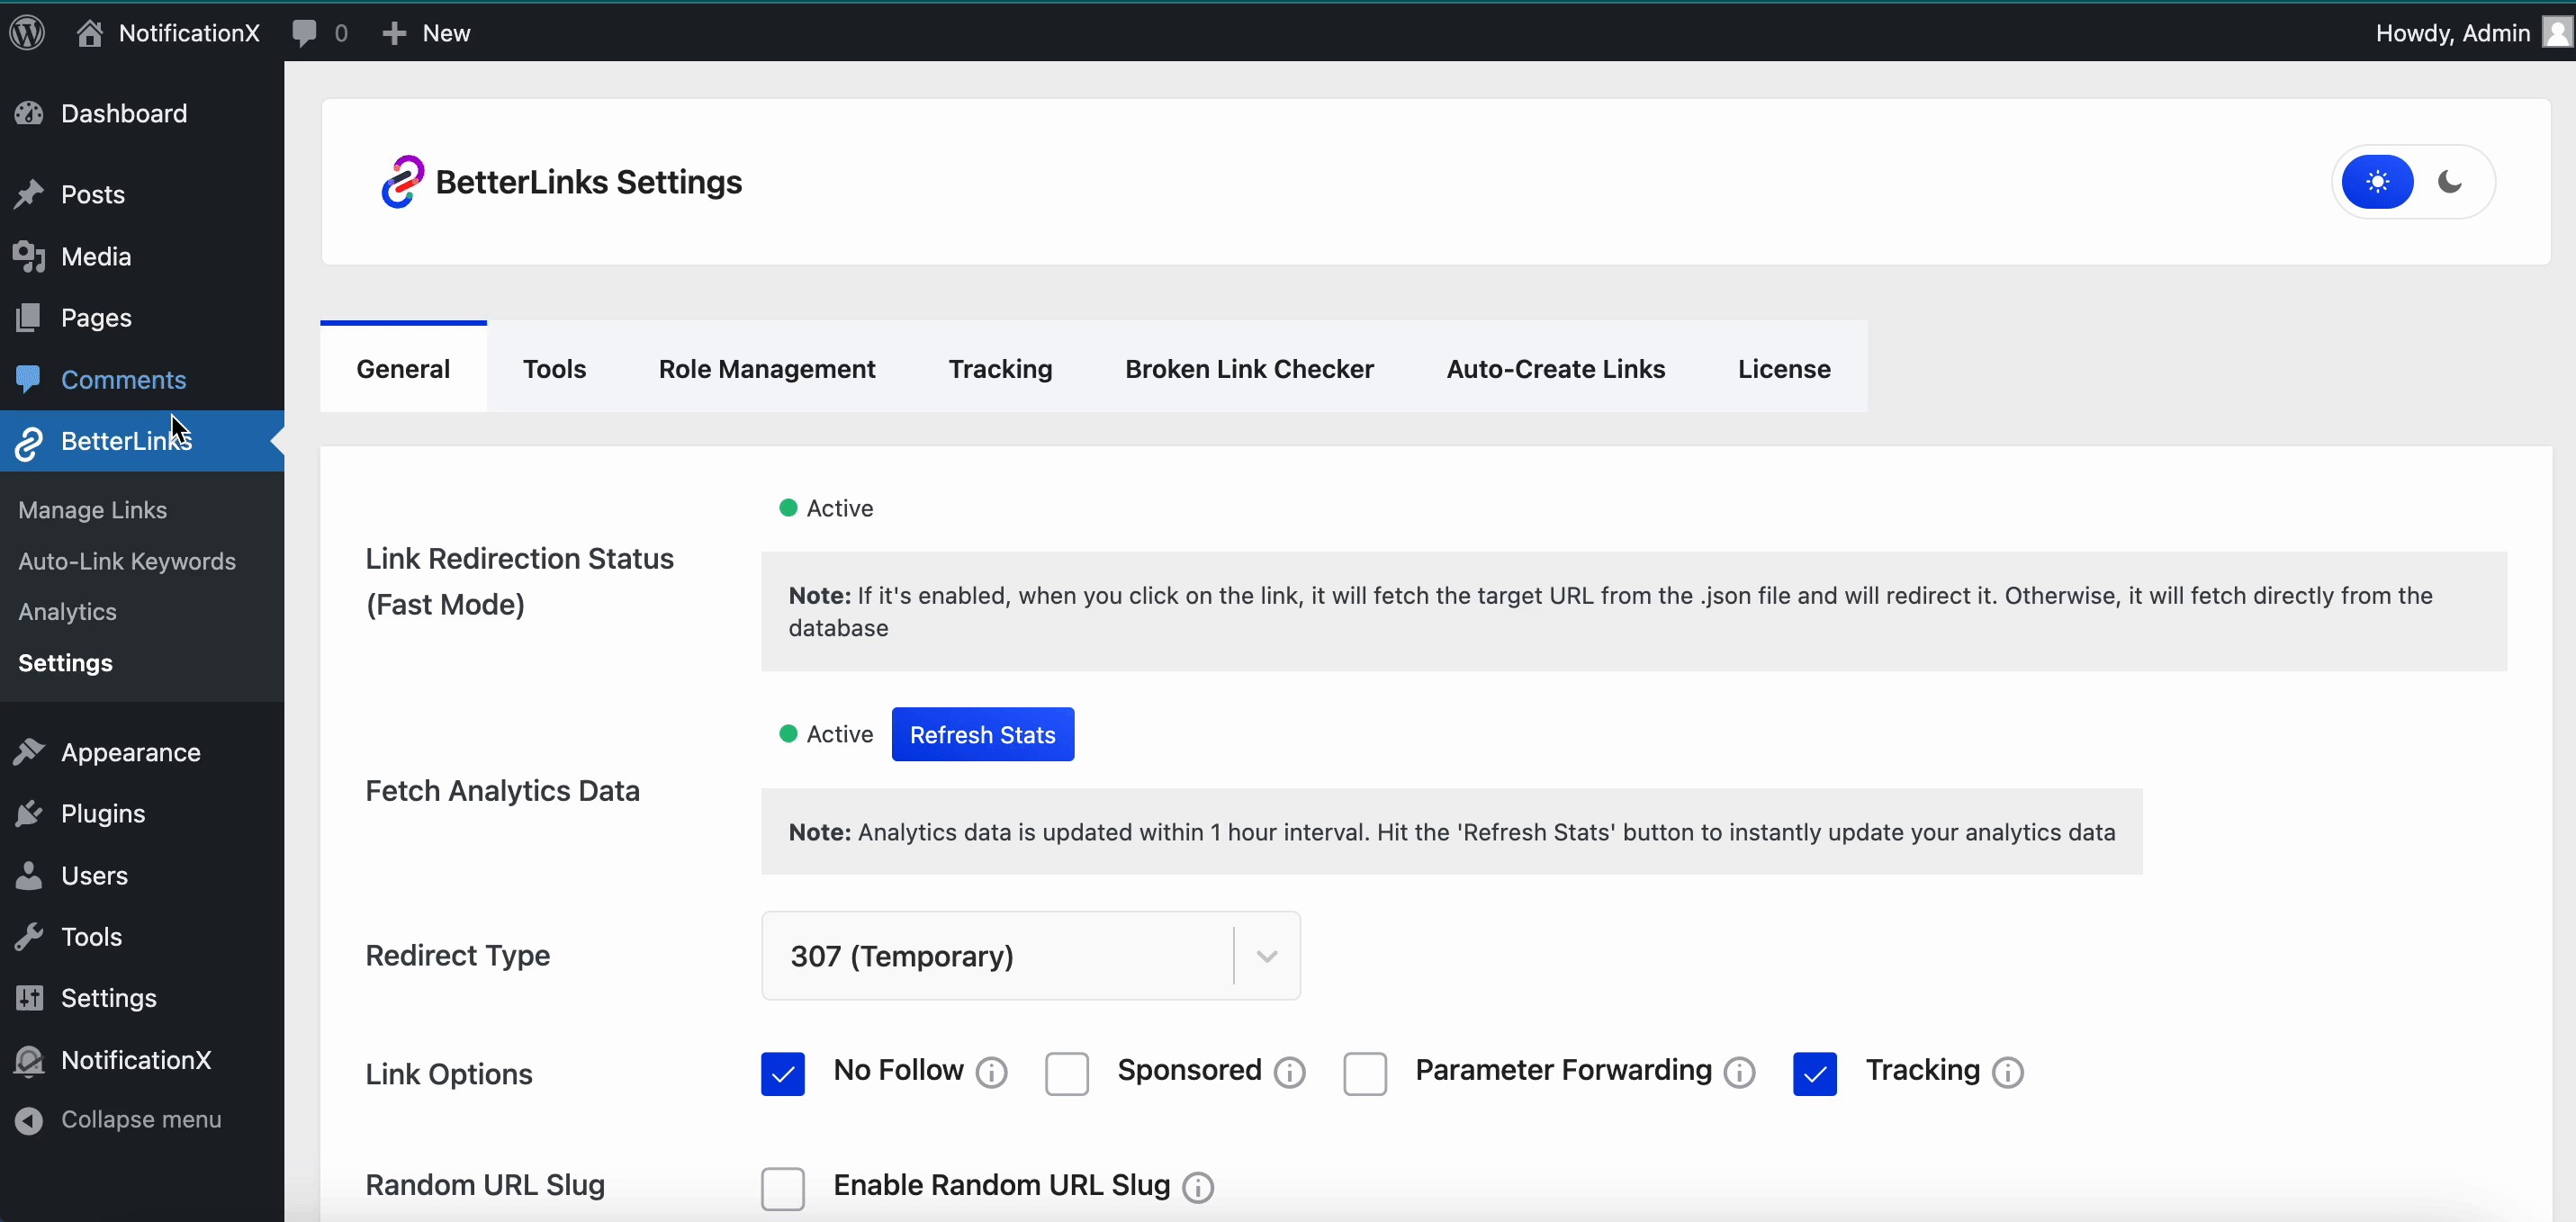Screen dimensions: 2576x1222
Task: Check Enable Random URL Slug
Action: [783, 1188]
